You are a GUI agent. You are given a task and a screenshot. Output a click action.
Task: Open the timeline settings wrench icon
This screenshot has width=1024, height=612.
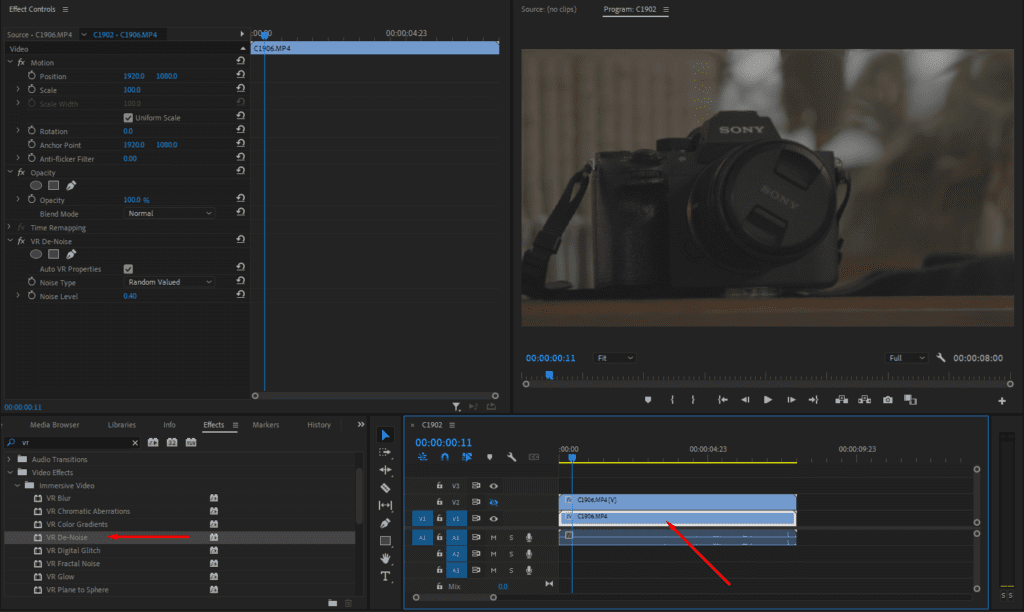511,456
